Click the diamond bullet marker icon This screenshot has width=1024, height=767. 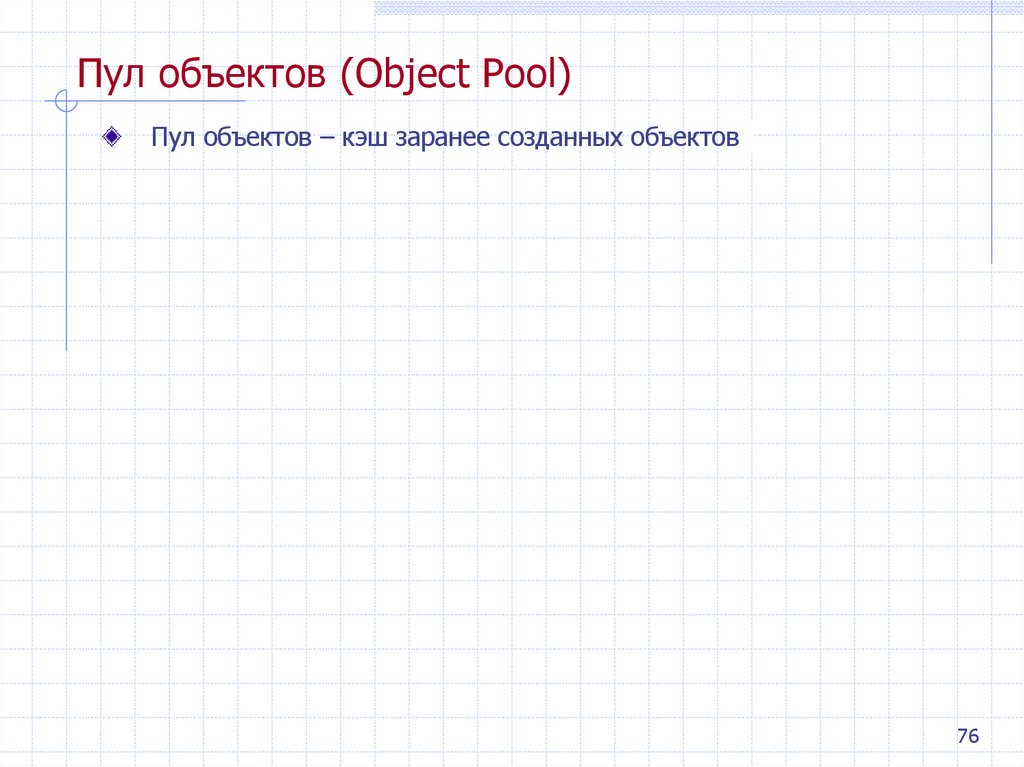[110, 137]
